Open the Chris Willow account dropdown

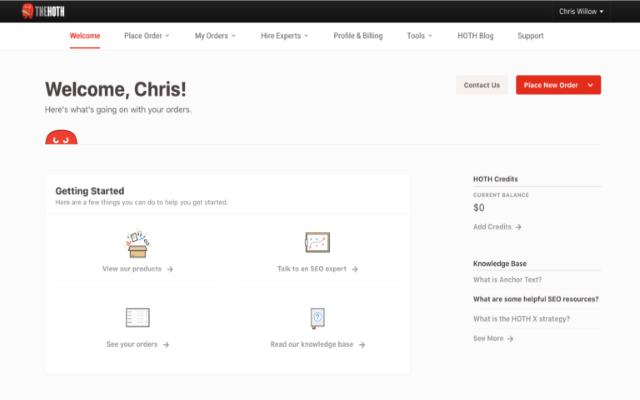(x=580, y=11)
